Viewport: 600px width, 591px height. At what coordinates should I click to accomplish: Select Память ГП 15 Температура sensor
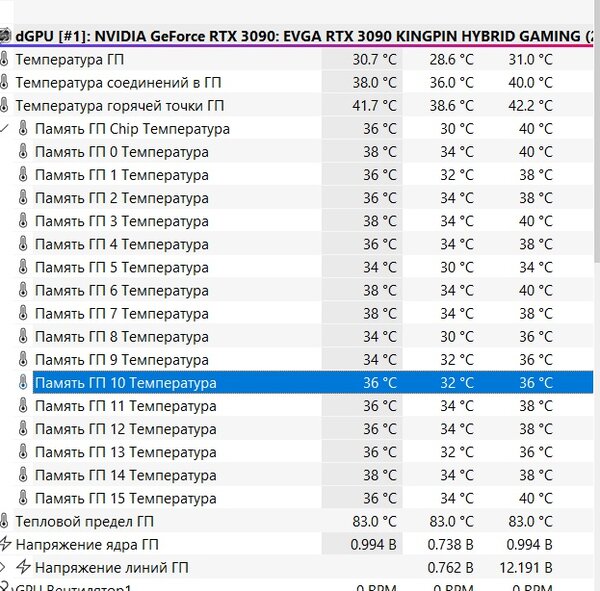point(126,498)
